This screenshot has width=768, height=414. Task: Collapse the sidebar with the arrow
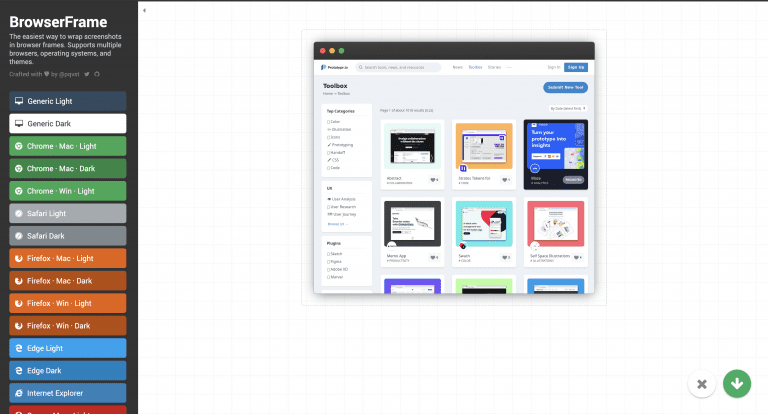[x=144, y=10]
